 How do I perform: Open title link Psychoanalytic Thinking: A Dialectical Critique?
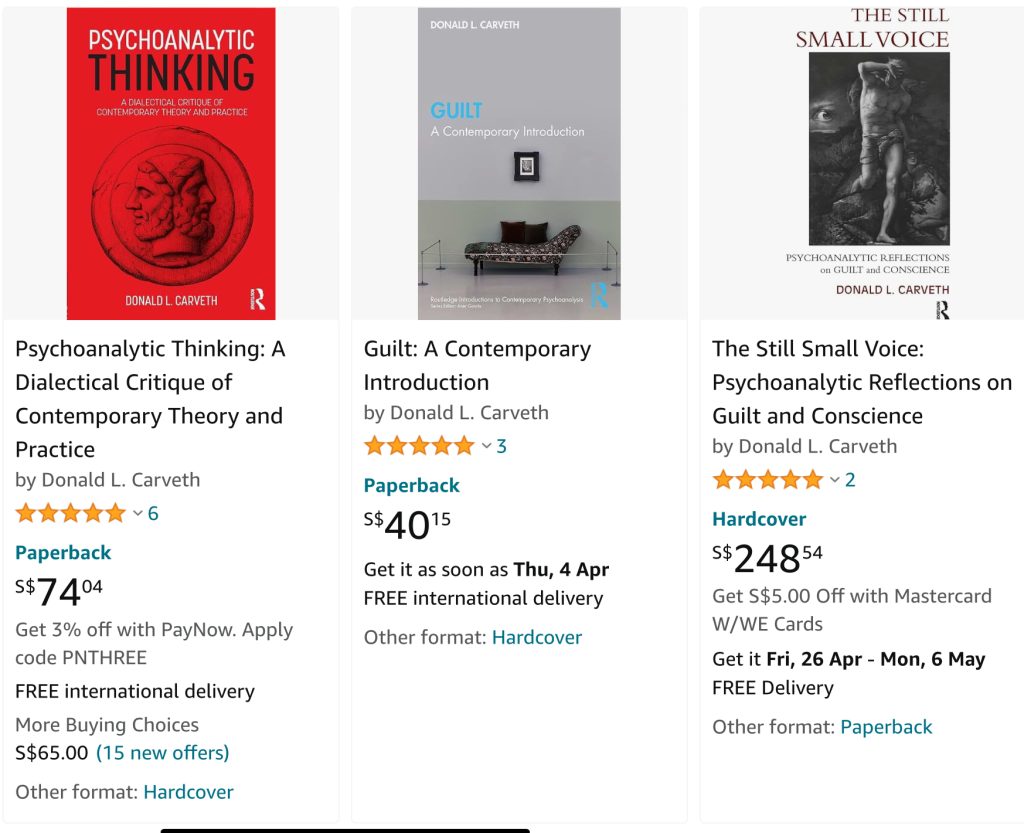150,398
